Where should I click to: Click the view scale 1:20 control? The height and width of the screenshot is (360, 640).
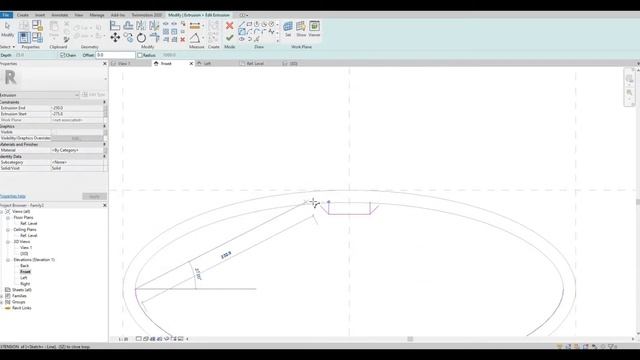(123, 339)
